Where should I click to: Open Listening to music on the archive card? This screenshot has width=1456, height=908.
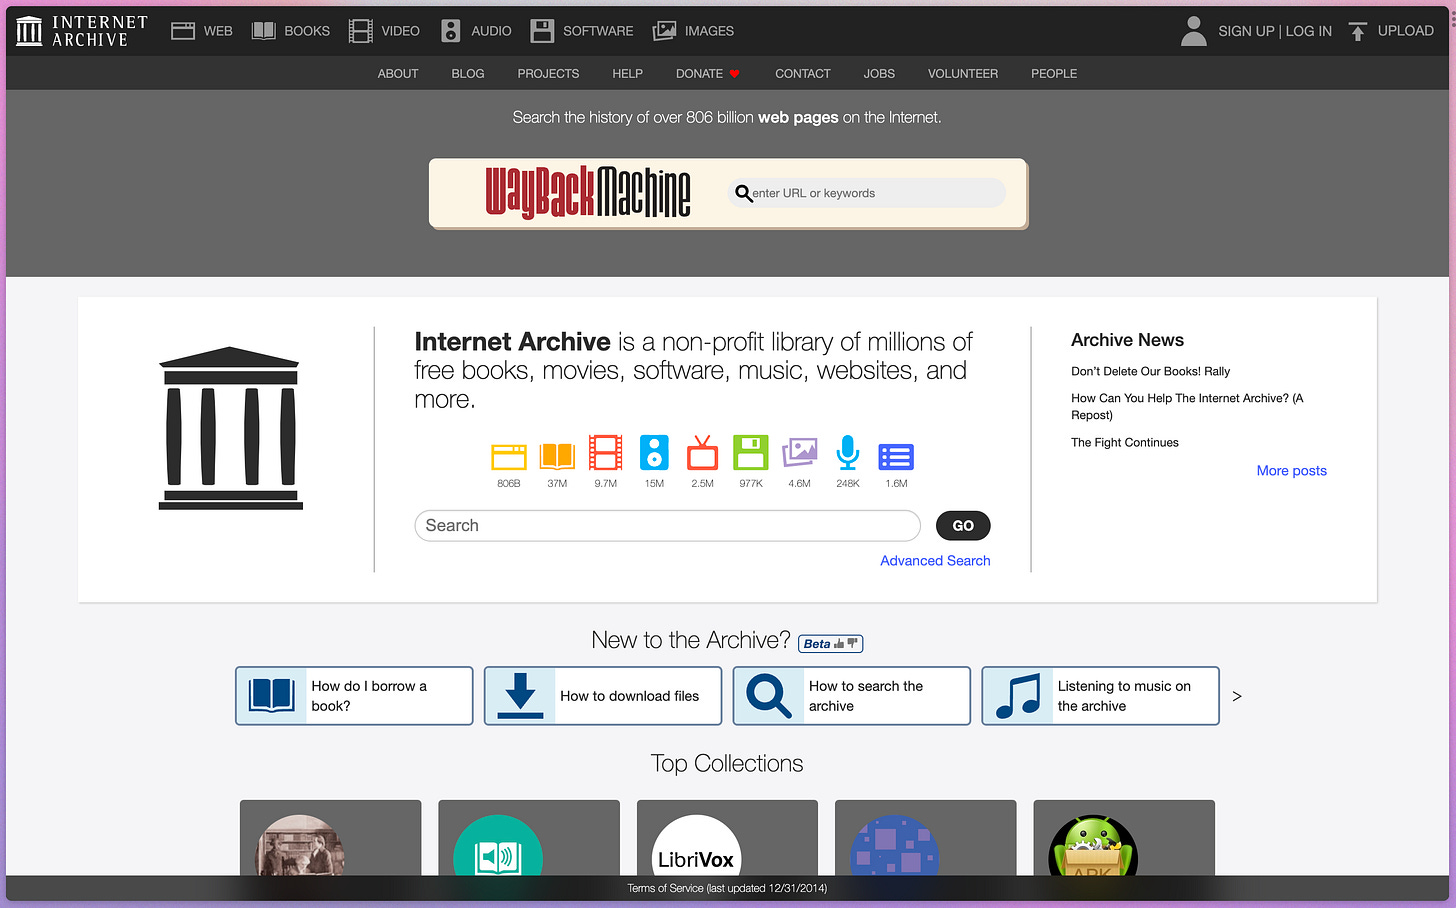tap(1101, 696)
